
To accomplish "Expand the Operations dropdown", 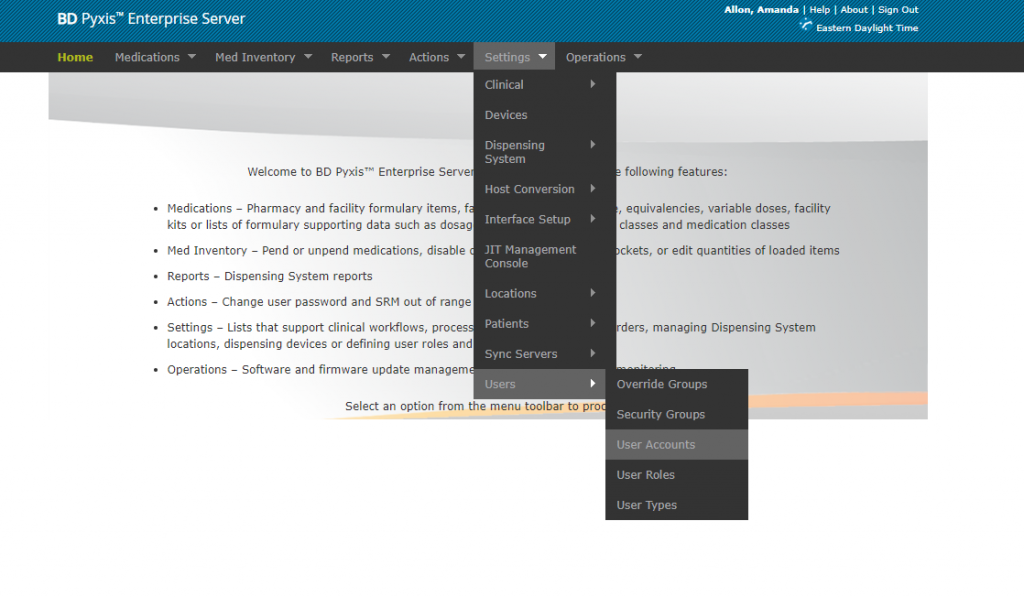I will (603, 57).
